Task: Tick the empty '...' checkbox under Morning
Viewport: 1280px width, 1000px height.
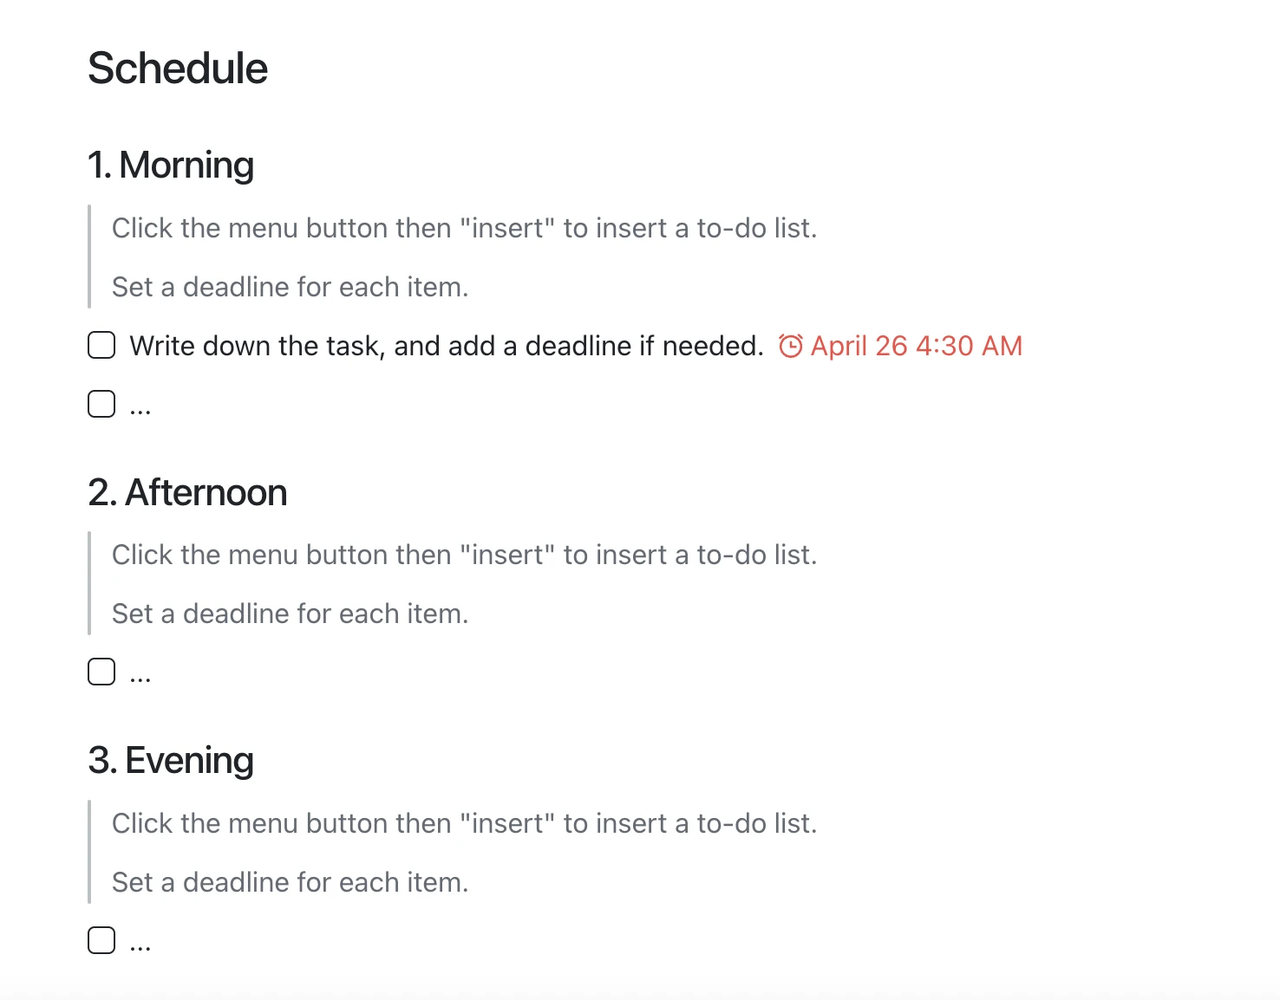Action: click(x=101, y=404)
